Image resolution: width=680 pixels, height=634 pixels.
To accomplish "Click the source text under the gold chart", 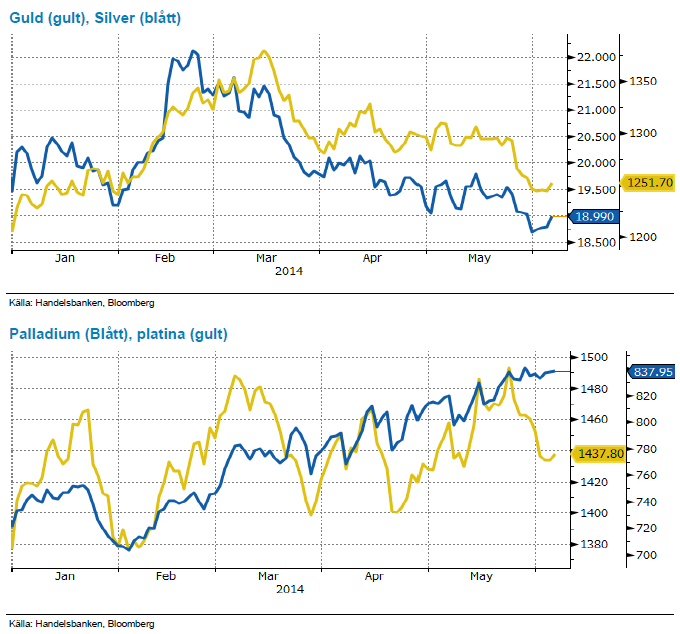I will (x=82, y=302).
